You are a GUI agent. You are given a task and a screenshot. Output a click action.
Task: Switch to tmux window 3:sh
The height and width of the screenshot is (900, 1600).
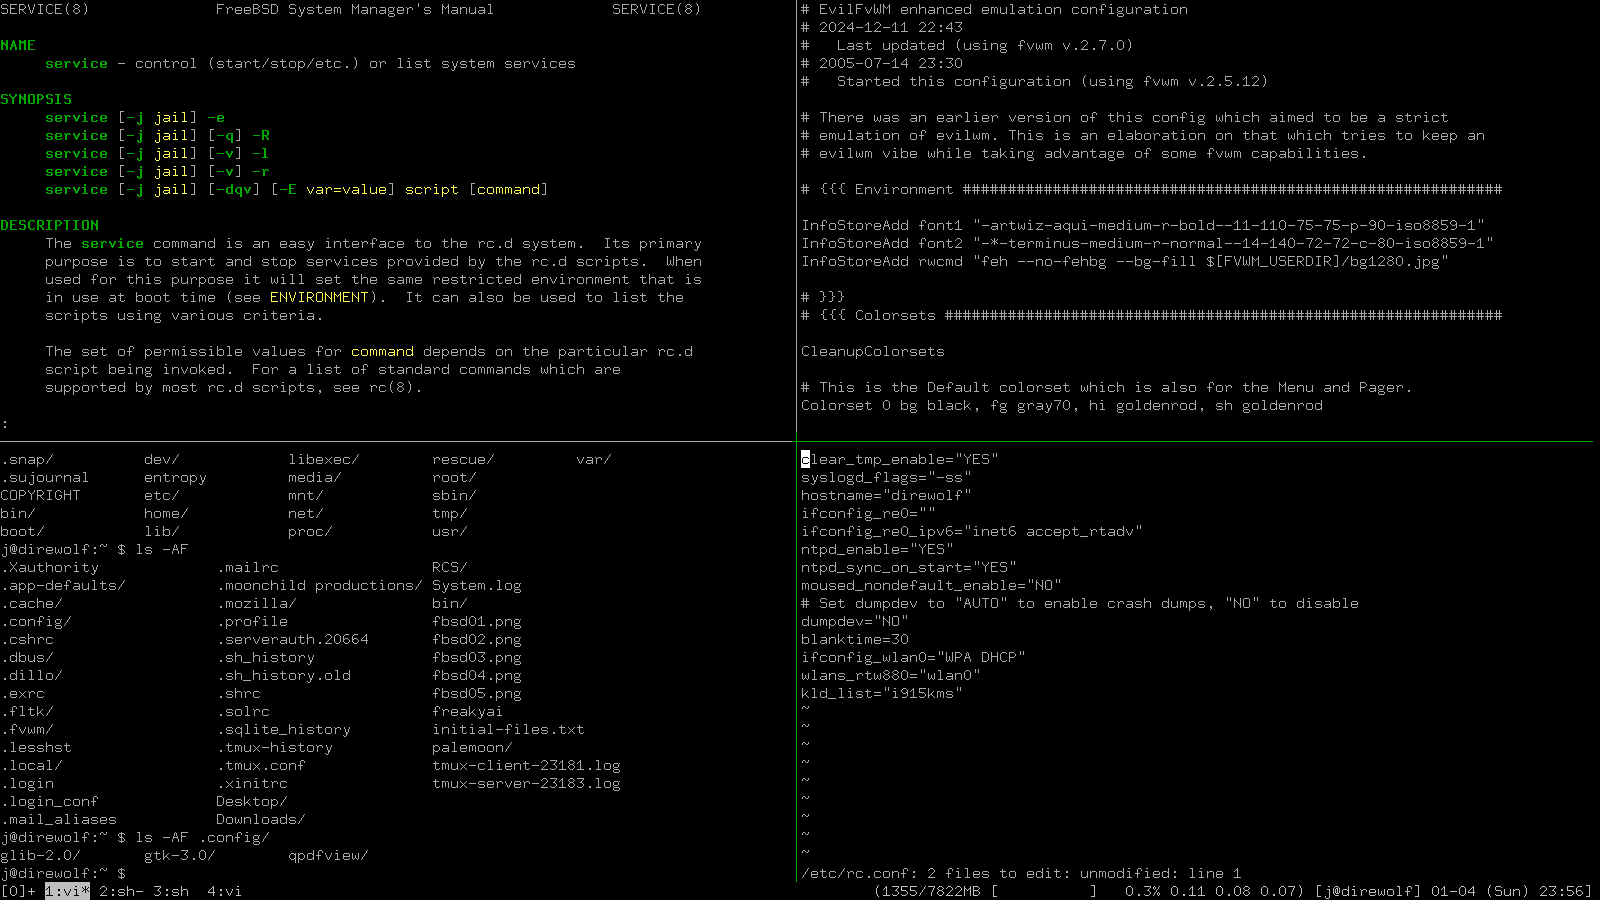[171, 891]
